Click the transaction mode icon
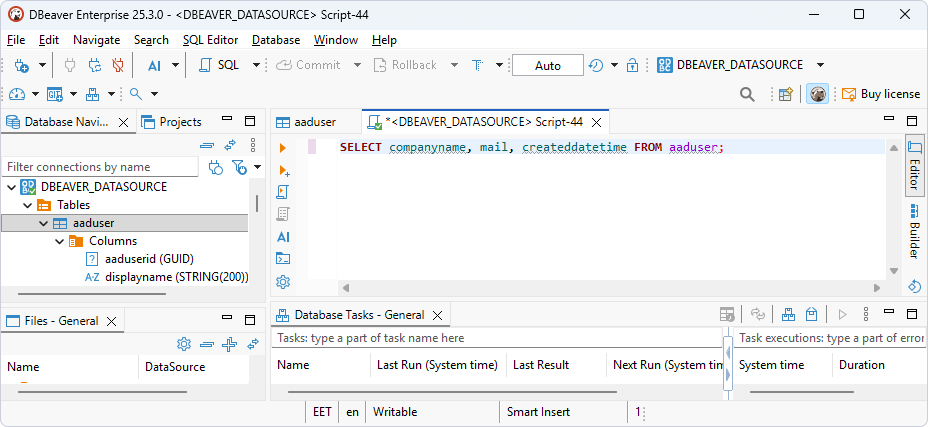The width and height of the screenshot is (928, 427). pyautogui.click(x=478, y=65)
